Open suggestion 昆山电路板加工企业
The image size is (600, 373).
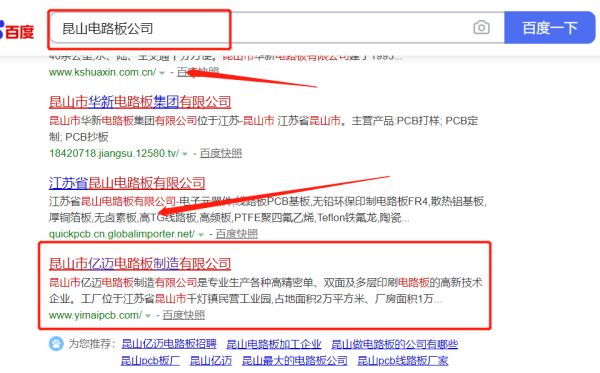click(x=274, y=344)
